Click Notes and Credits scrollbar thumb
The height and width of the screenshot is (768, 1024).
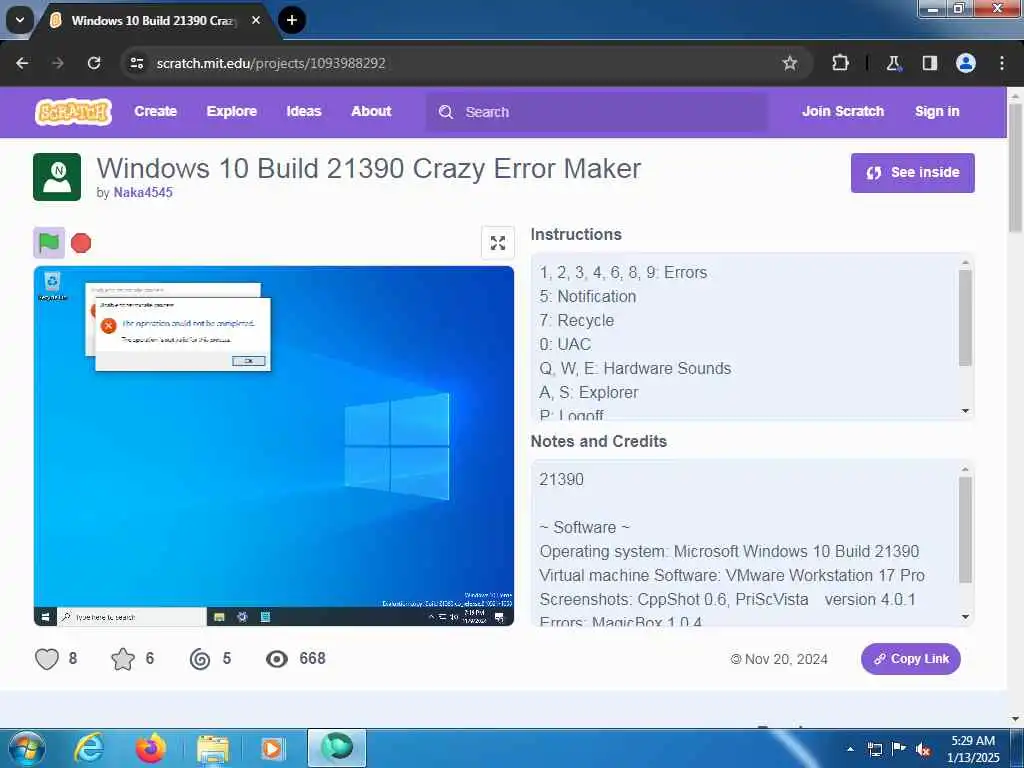965,529
